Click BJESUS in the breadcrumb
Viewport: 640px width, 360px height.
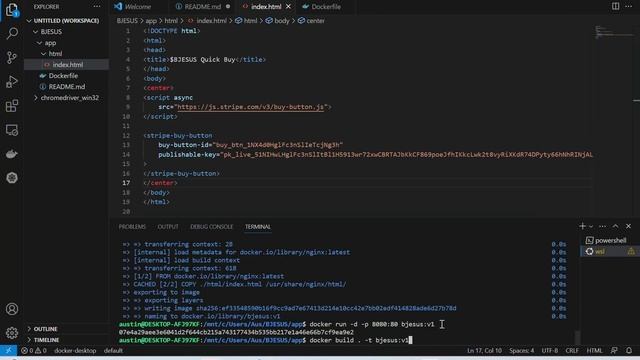coord(127,20)
